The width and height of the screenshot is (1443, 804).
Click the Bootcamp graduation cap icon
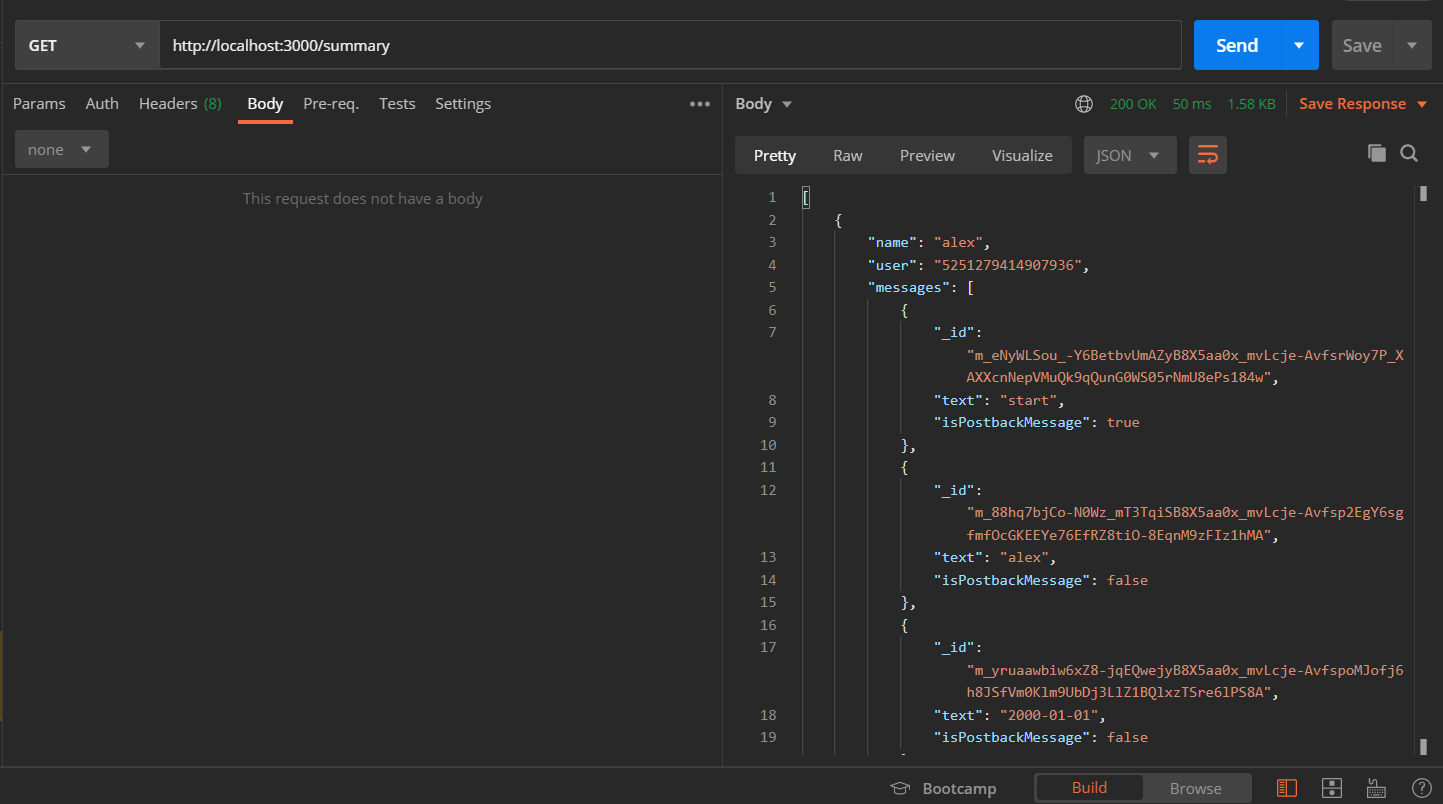[900, 788]
